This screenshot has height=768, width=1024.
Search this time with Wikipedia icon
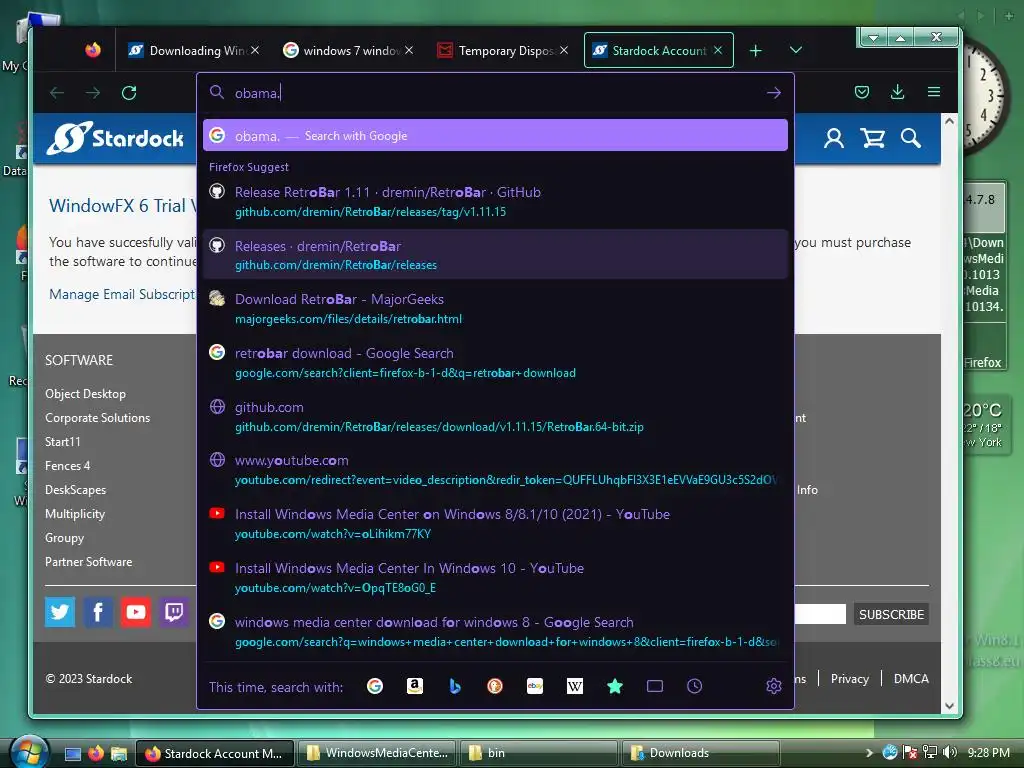[x=575, y=686]
